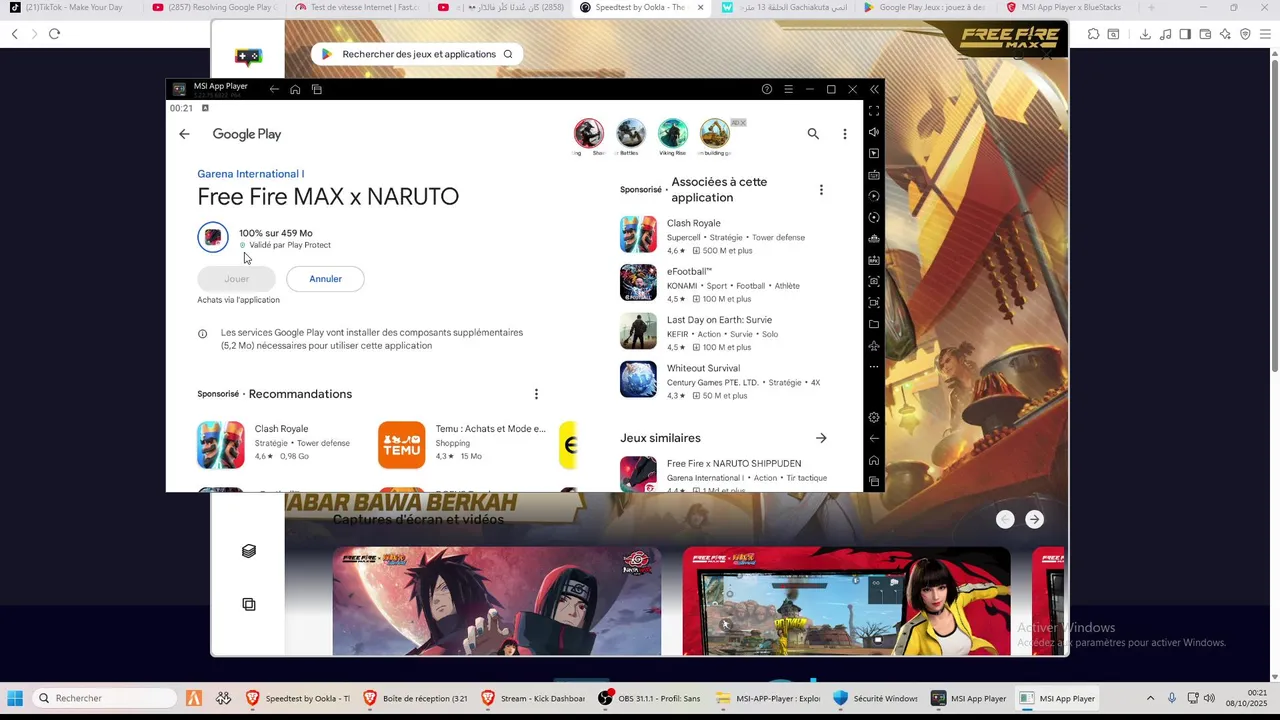Toggle fullscreen in MSI App Player sidebar
The width and height of the screenshot is (1280, 720).
point(874,111)
